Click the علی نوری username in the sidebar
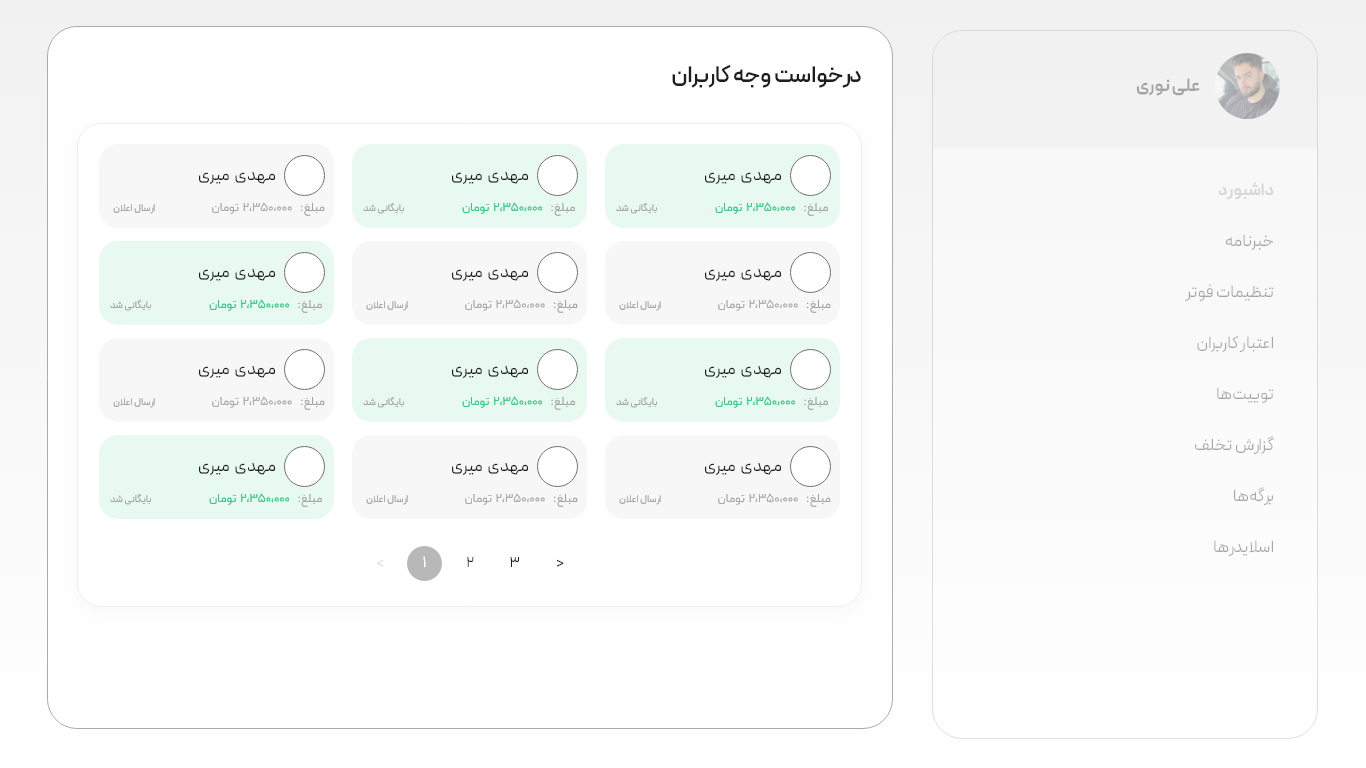1366x768 pixels. 1167,86
